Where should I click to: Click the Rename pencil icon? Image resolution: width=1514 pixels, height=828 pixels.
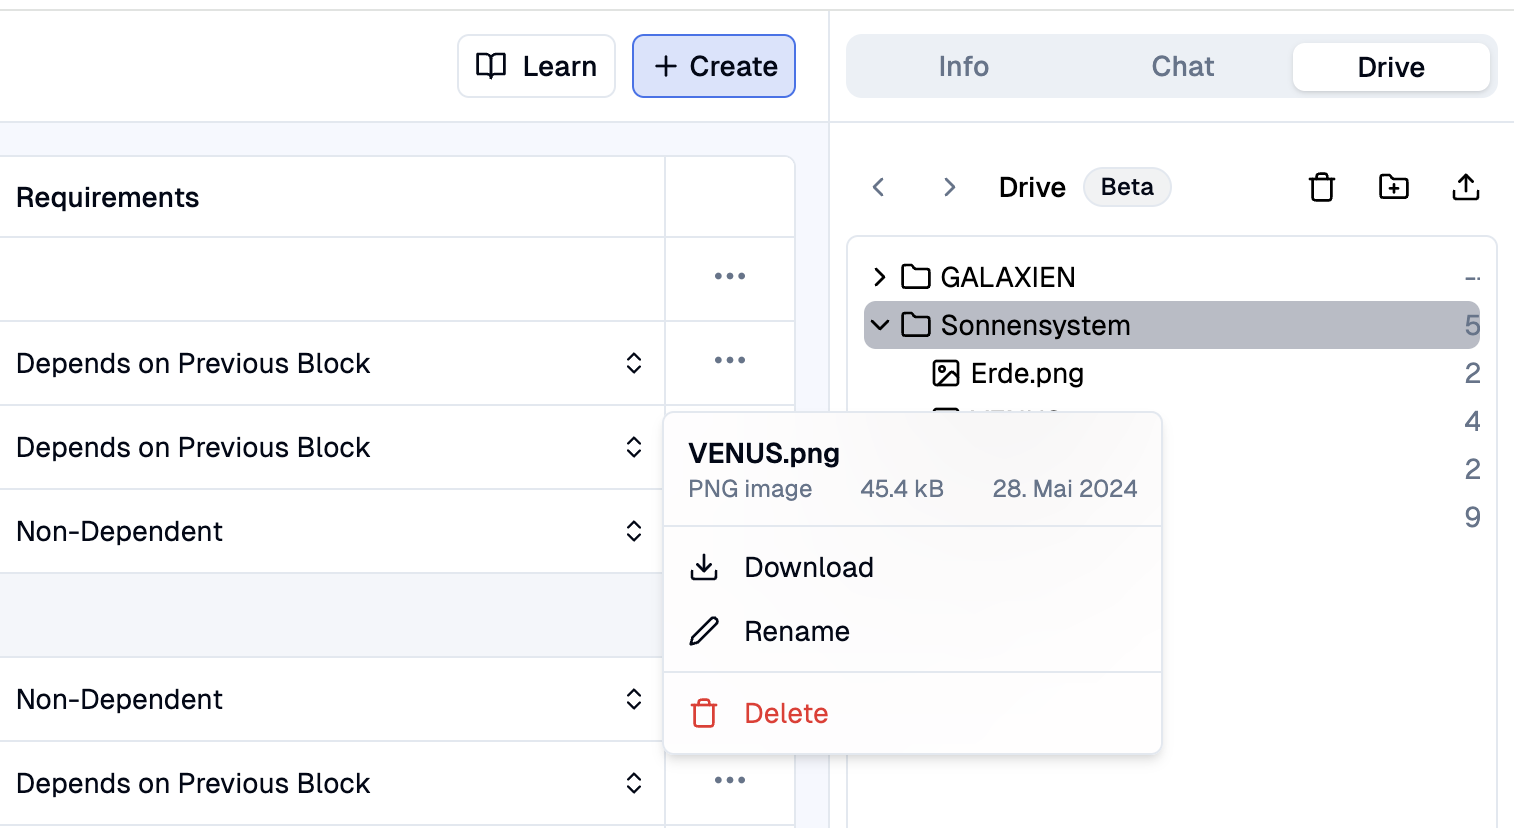coord(704,631)
